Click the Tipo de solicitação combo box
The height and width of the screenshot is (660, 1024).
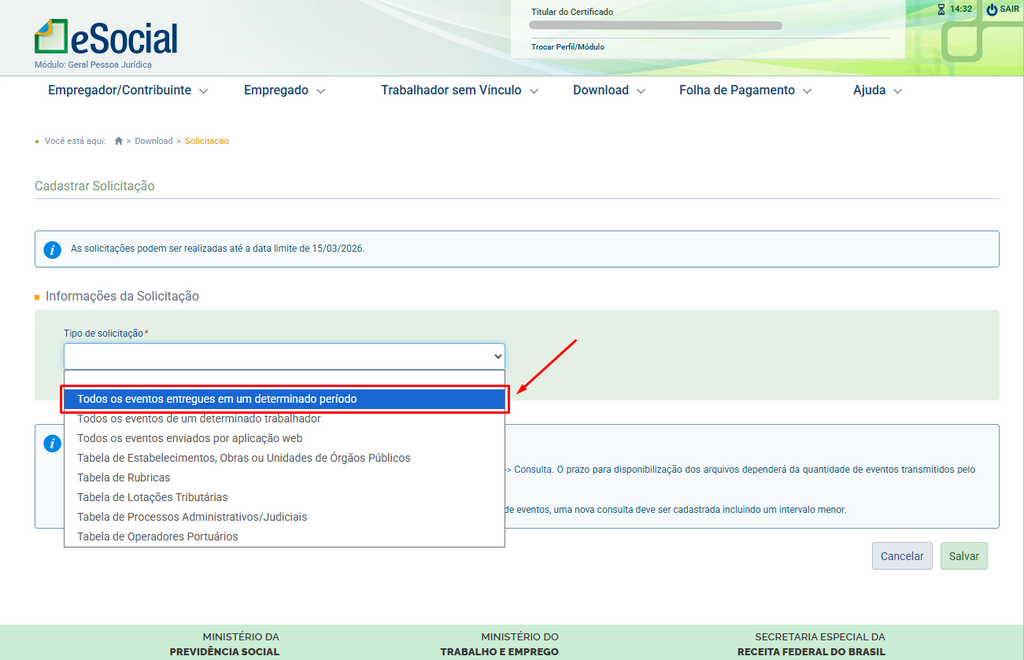pos(284,356)
